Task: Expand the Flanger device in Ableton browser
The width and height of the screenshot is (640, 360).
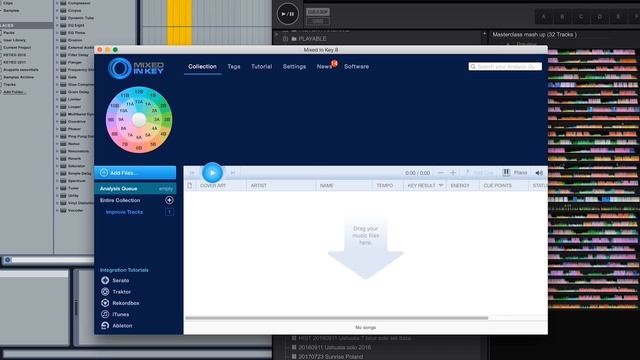Action: coord(57,62)
